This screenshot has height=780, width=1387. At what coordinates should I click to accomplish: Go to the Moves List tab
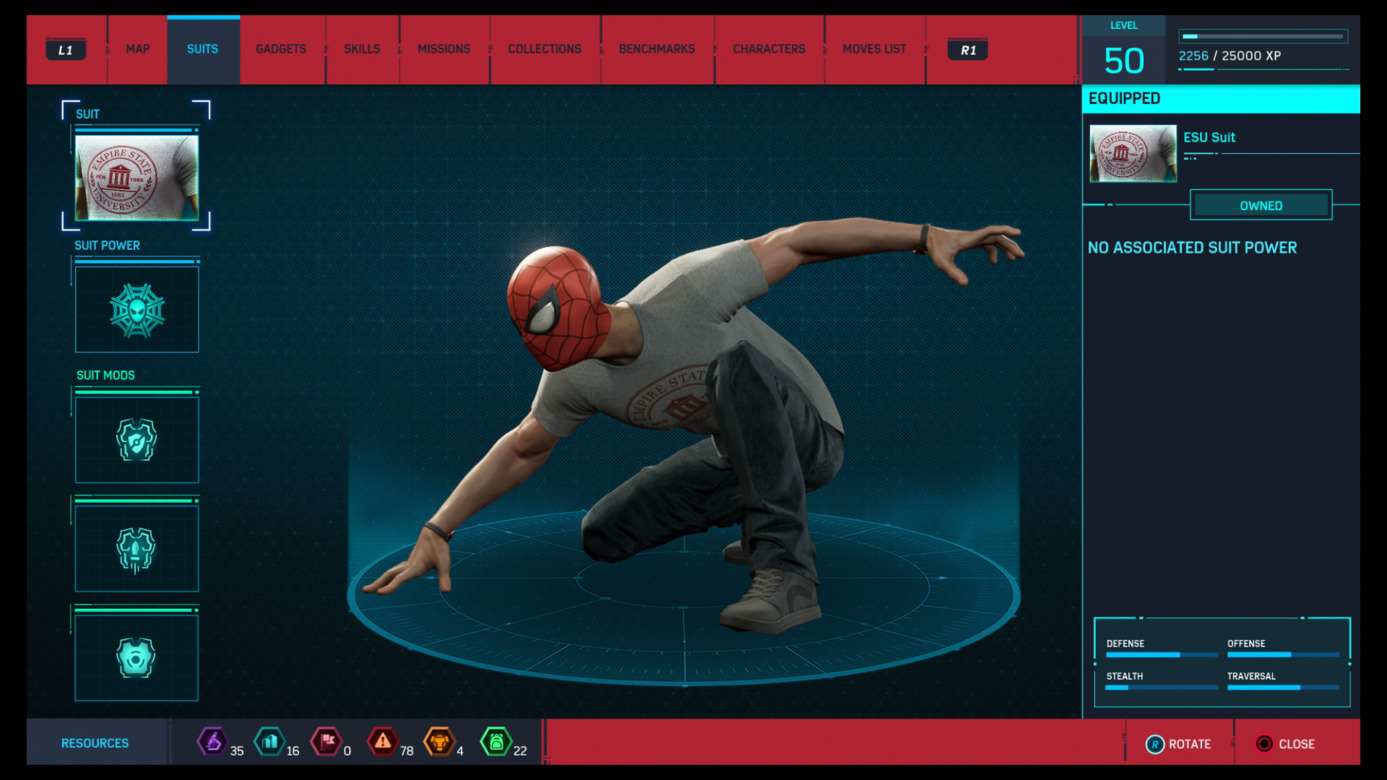point(874,49)
